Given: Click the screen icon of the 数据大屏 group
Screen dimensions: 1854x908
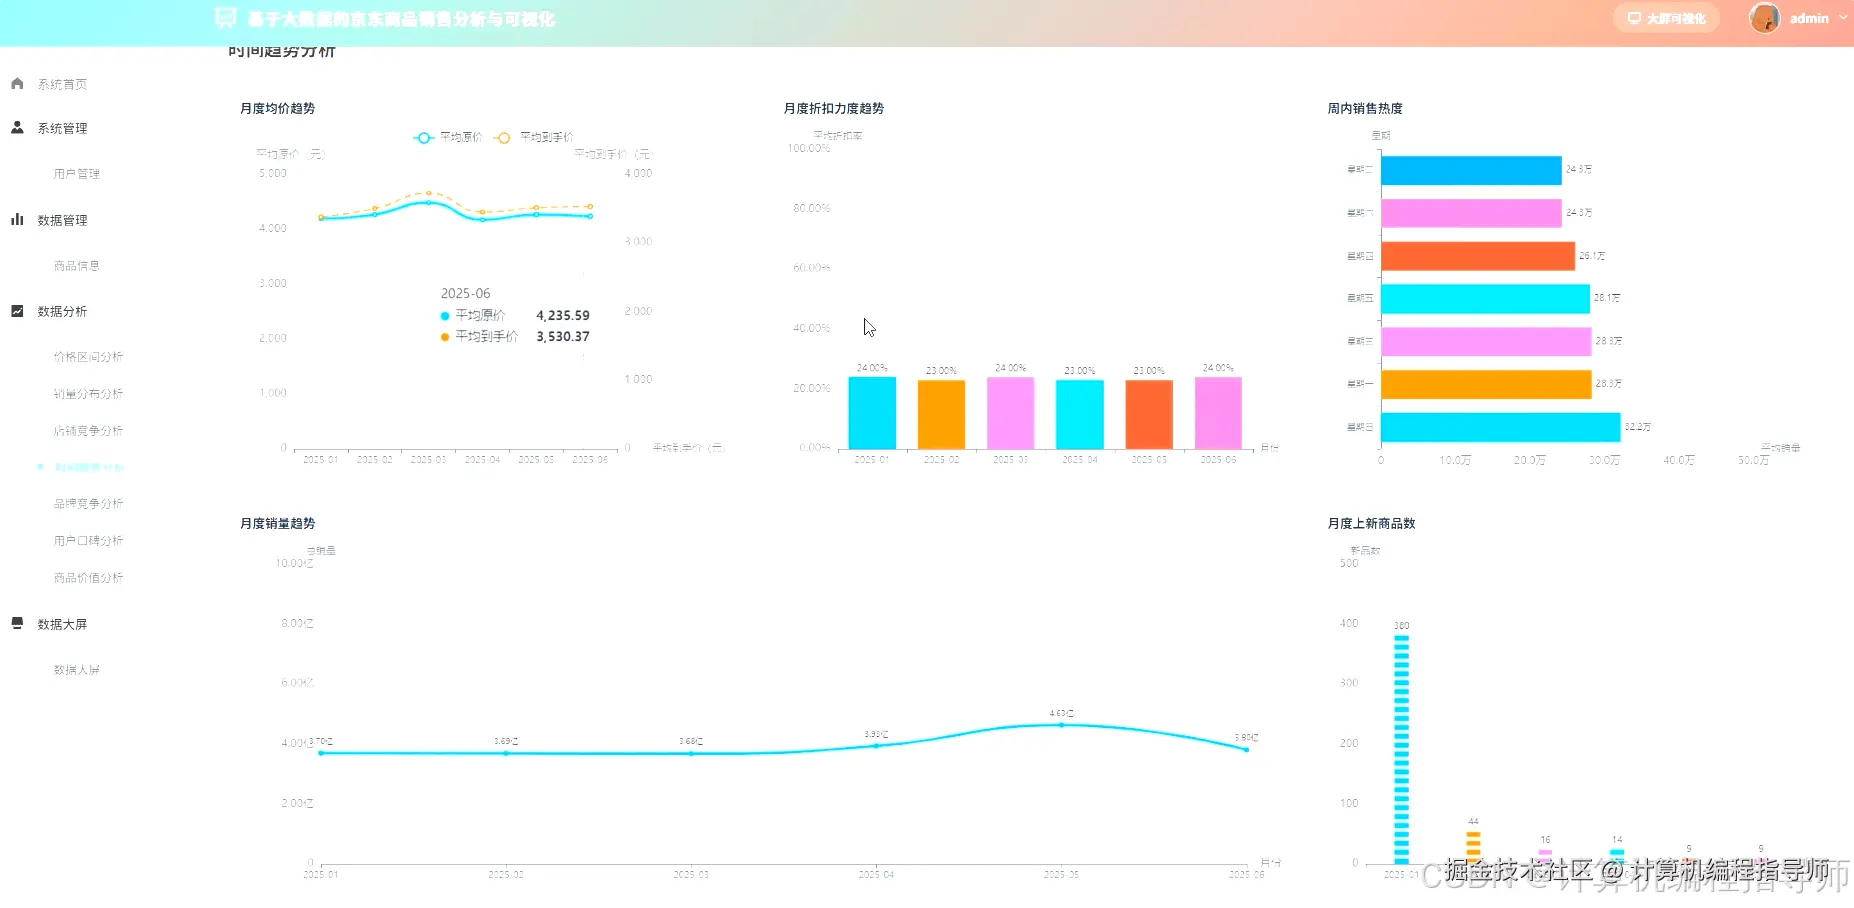Looking at the screenshot, I should pos(17,623).
